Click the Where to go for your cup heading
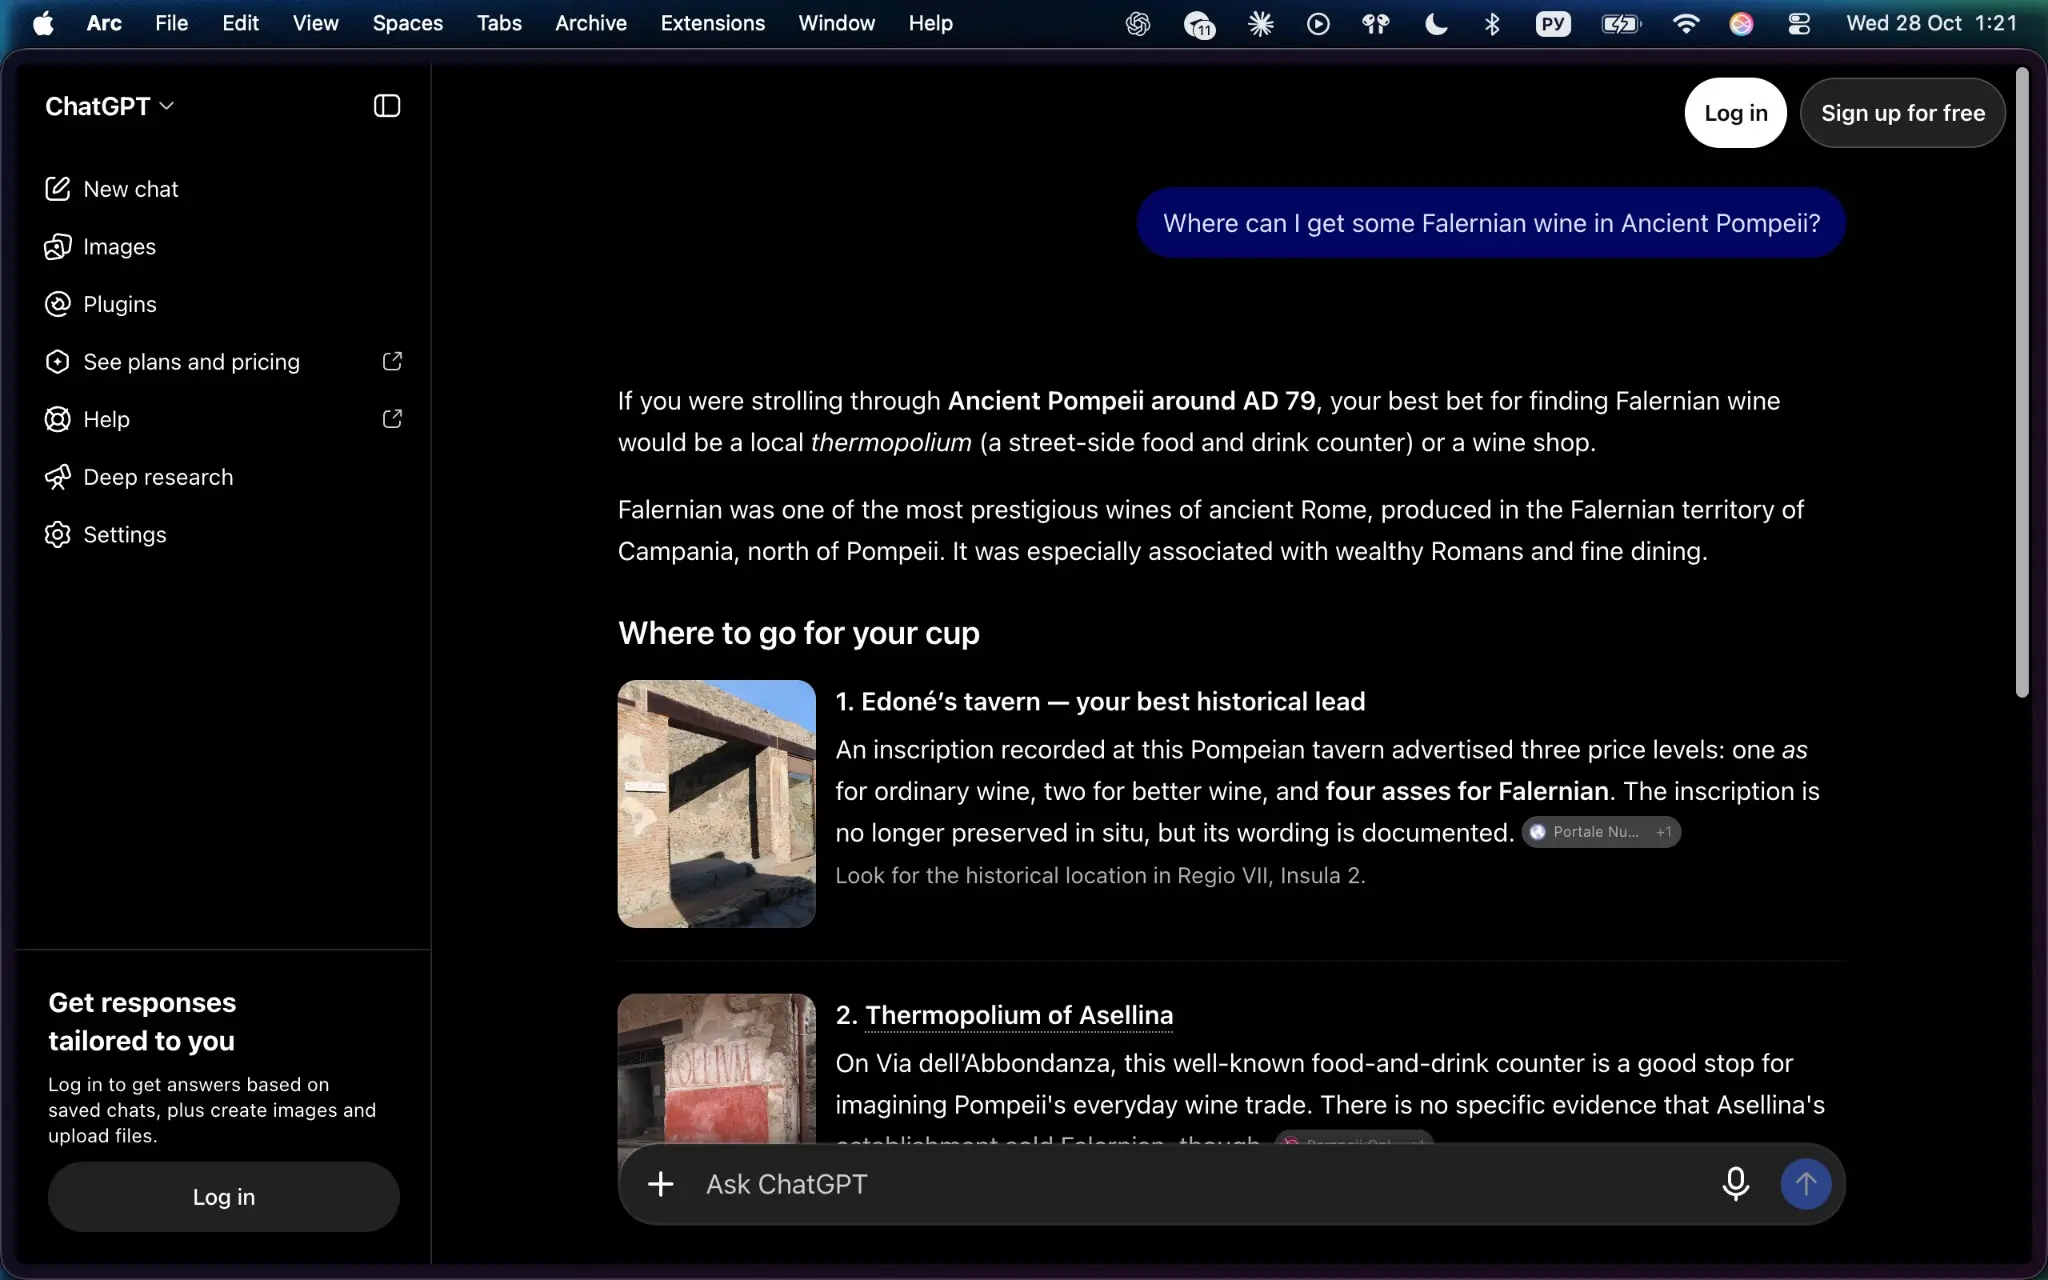This screenshot has height=1280, width=2048. [798, 633]
